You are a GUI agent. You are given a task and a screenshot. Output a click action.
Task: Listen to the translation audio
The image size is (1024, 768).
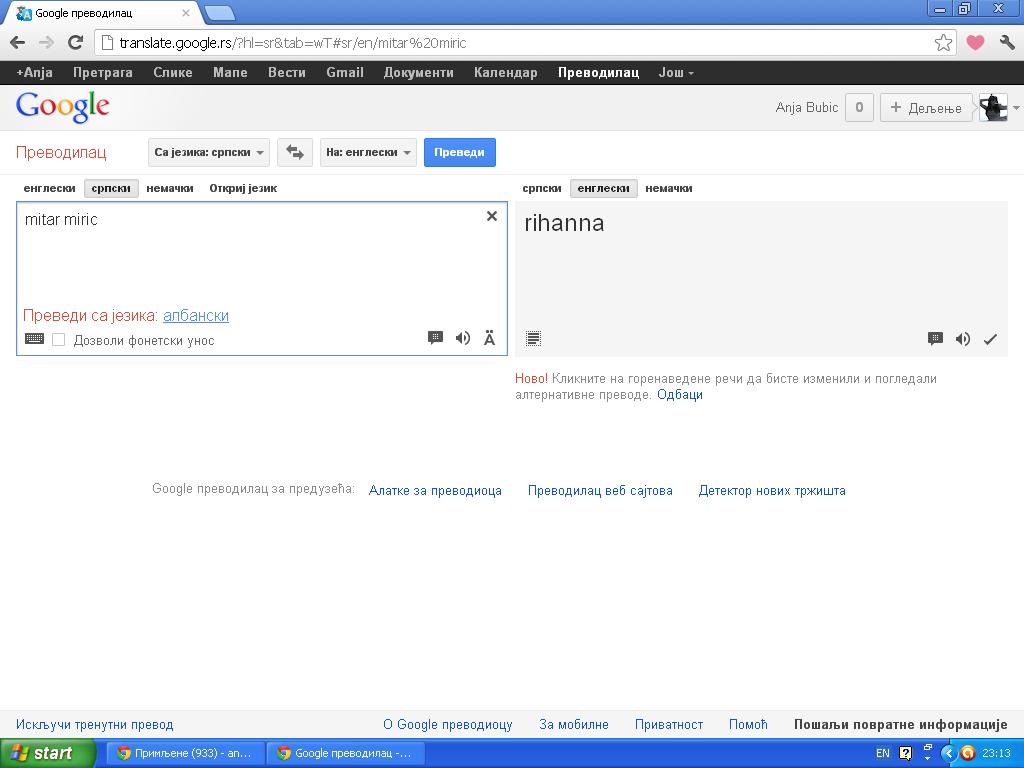click(x=963, y=339)
